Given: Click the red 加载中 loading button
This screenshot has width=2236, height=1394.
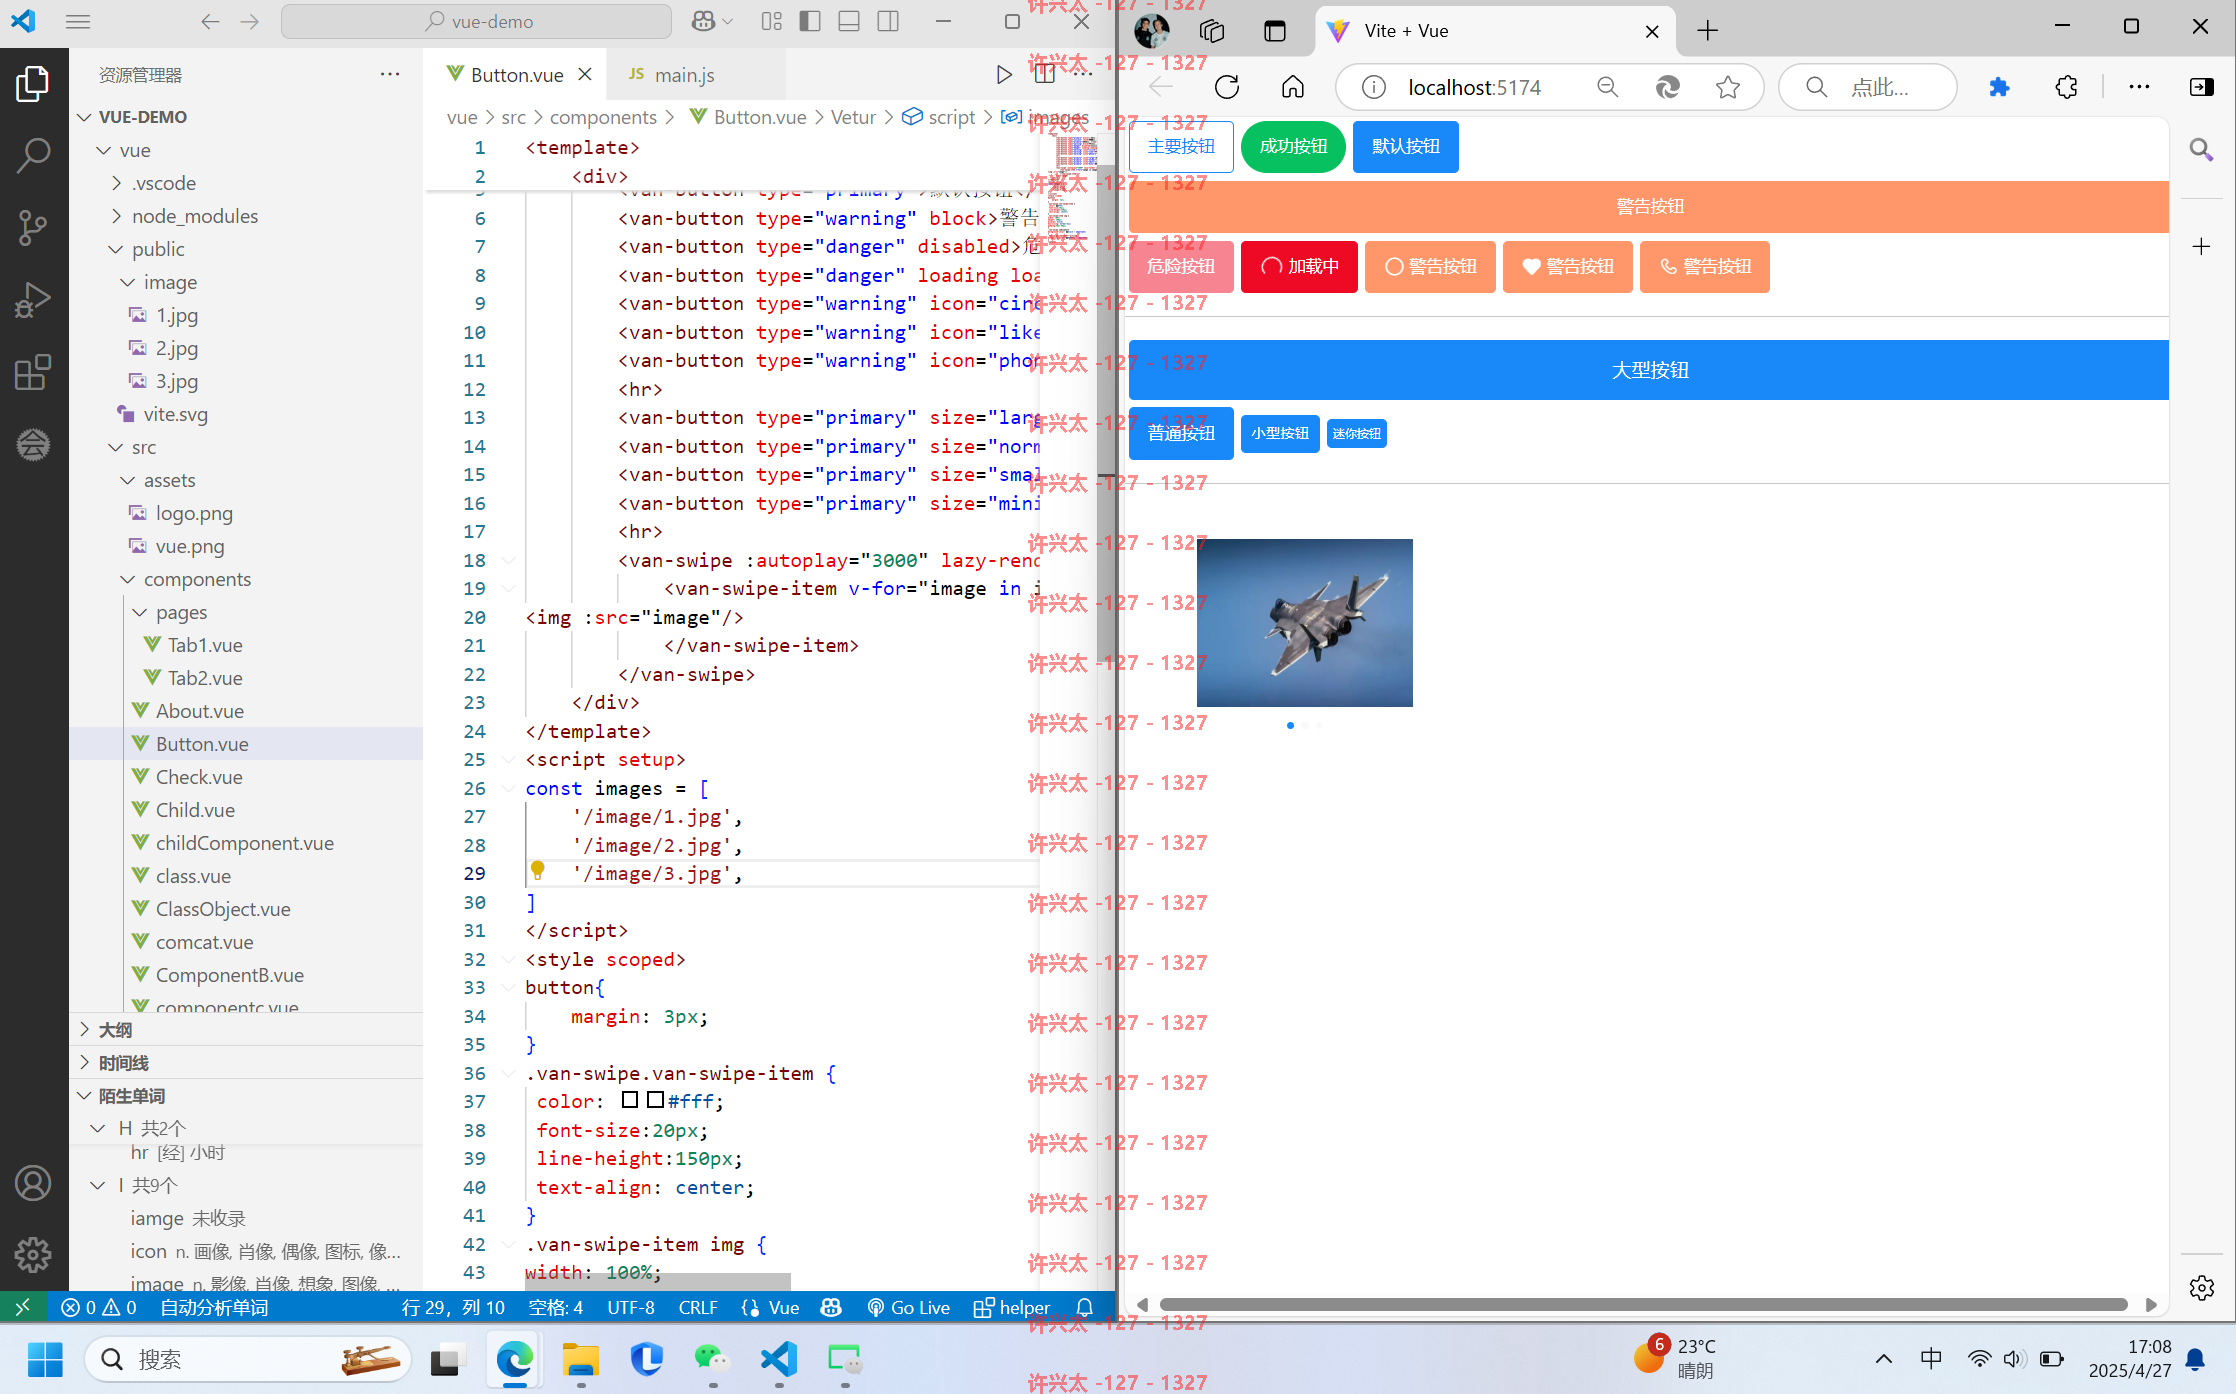Looking at the screenshot, I should click(1299, 267).
